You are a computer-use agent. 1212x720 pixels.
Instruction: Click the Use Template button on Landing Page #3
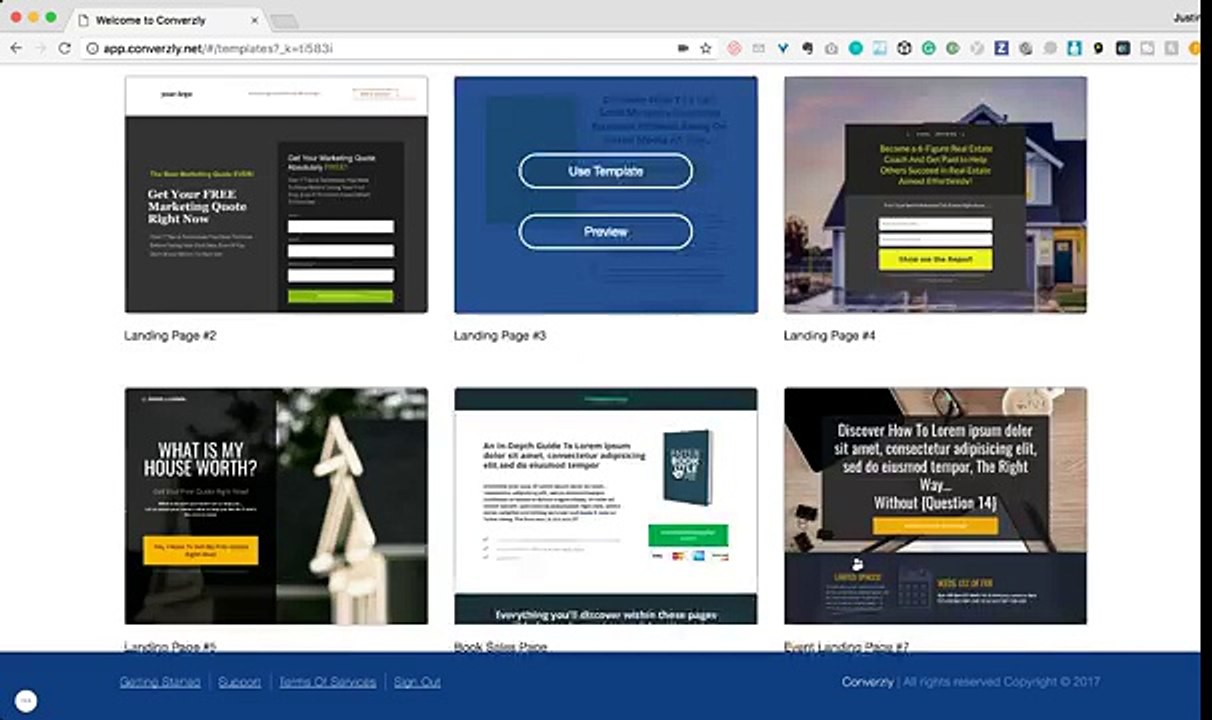605,171
